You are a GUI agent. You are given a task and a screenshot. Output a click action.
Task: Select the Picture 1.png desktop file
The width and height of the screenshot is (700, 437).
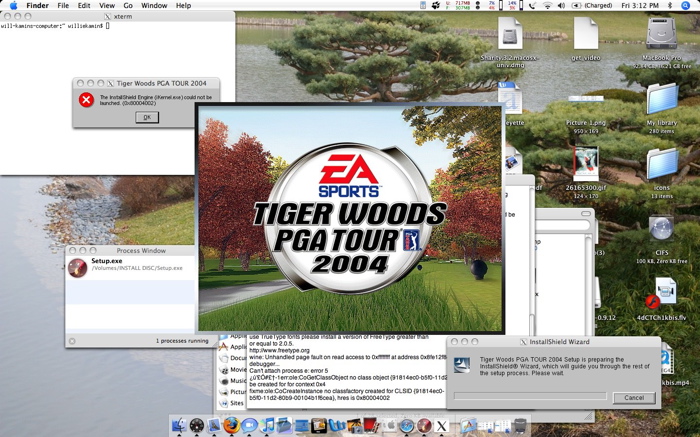pos(585,99)
